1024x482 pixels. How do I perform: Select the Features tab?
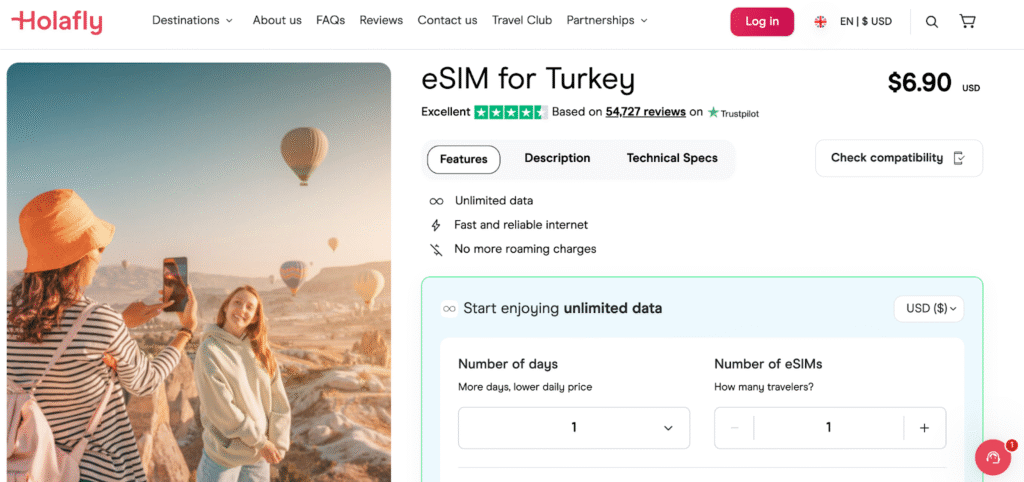tap(464, 159)
